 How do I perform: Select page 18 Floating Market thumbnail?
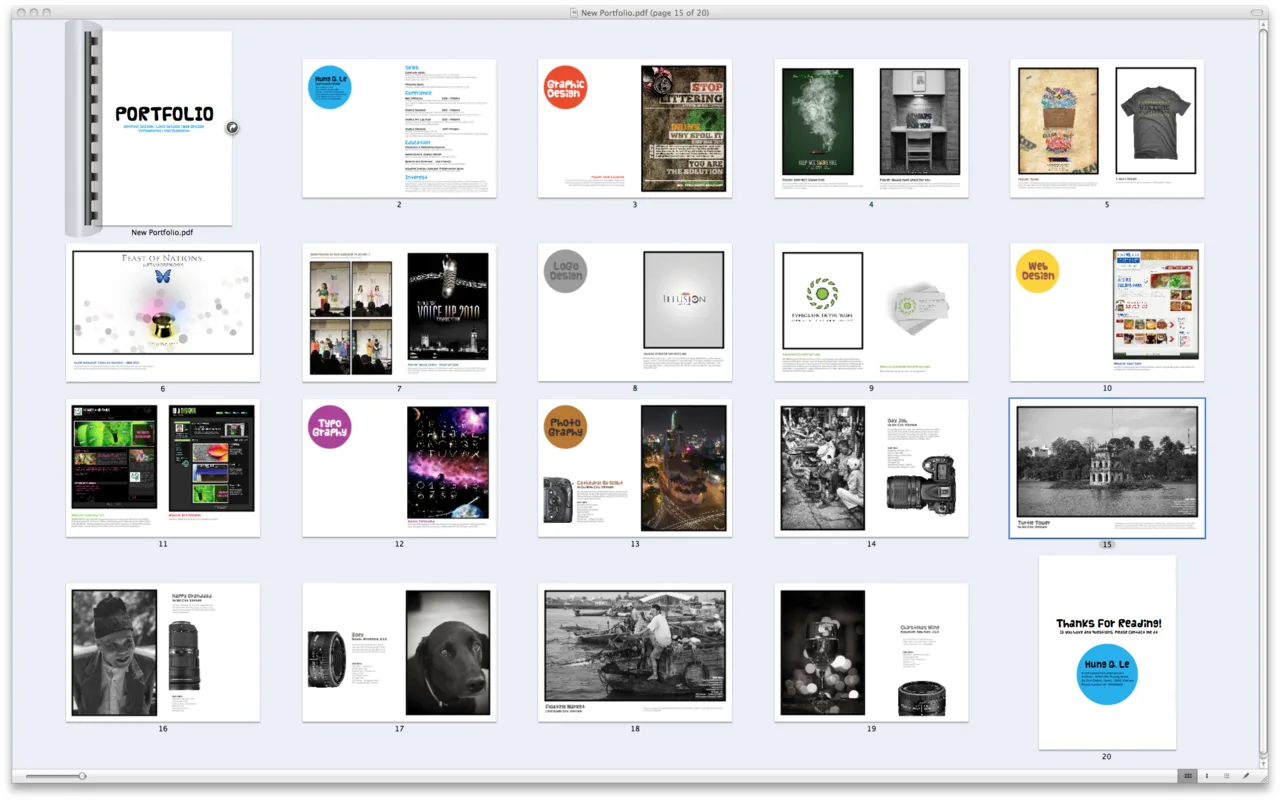coord(635,652)
